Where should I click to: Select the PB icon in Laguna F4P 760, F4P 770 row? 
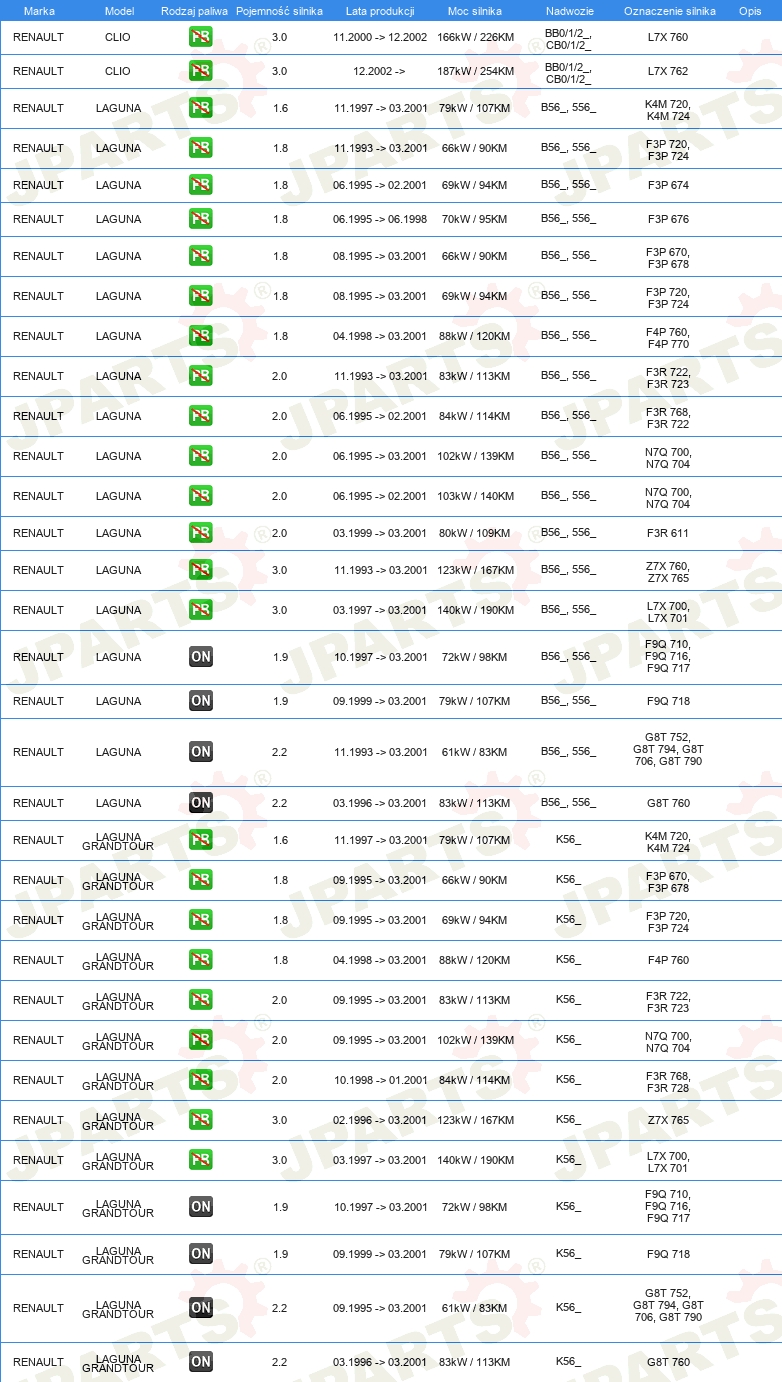(201, 336)
